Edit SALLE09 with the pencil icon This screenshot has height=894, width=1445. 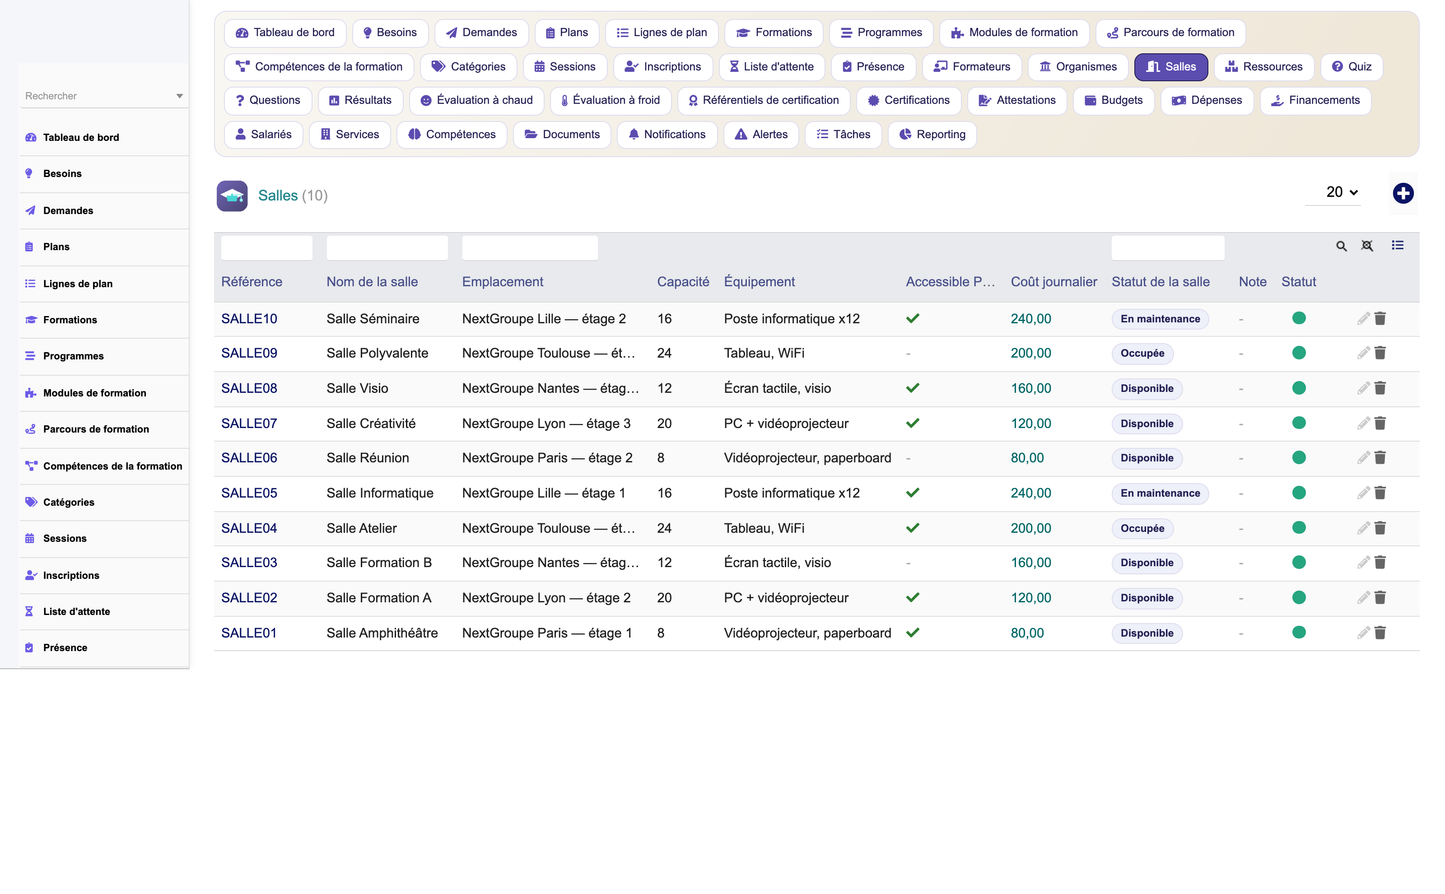1363,353
